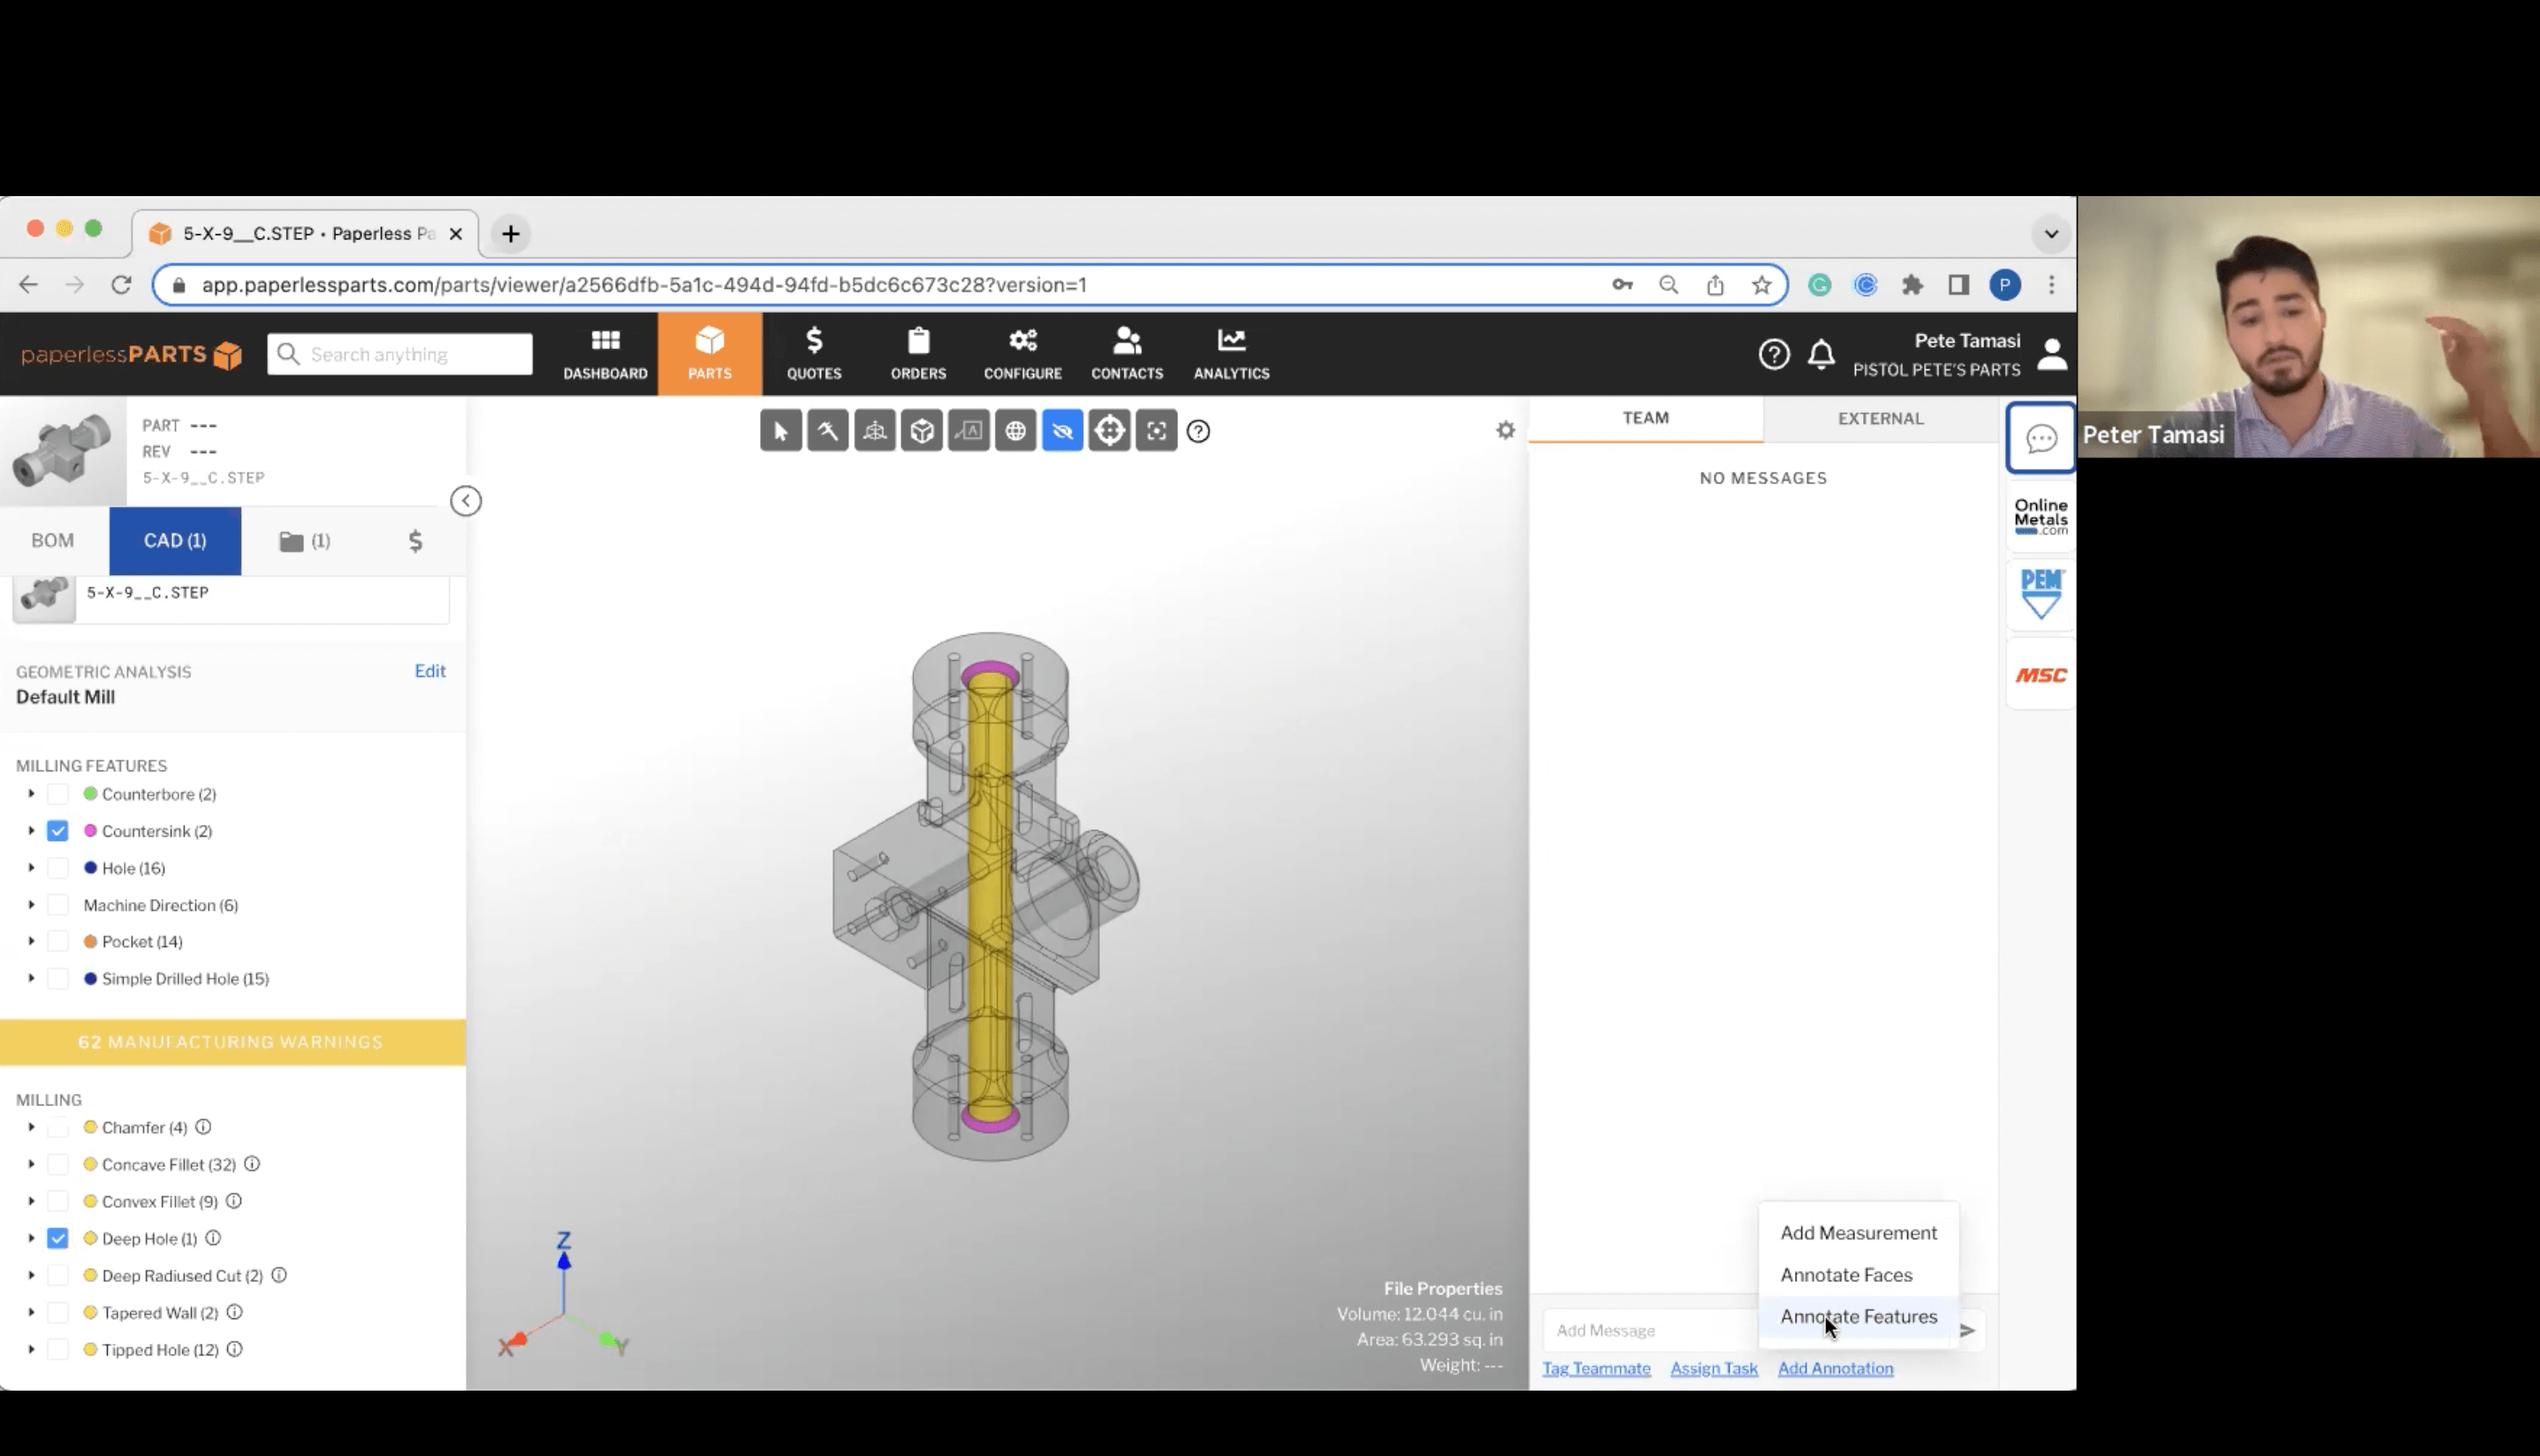Check the Simple Drilled Hole (15) checkbox
The width and height of the screenshot is (2540, 1456).
58,978
